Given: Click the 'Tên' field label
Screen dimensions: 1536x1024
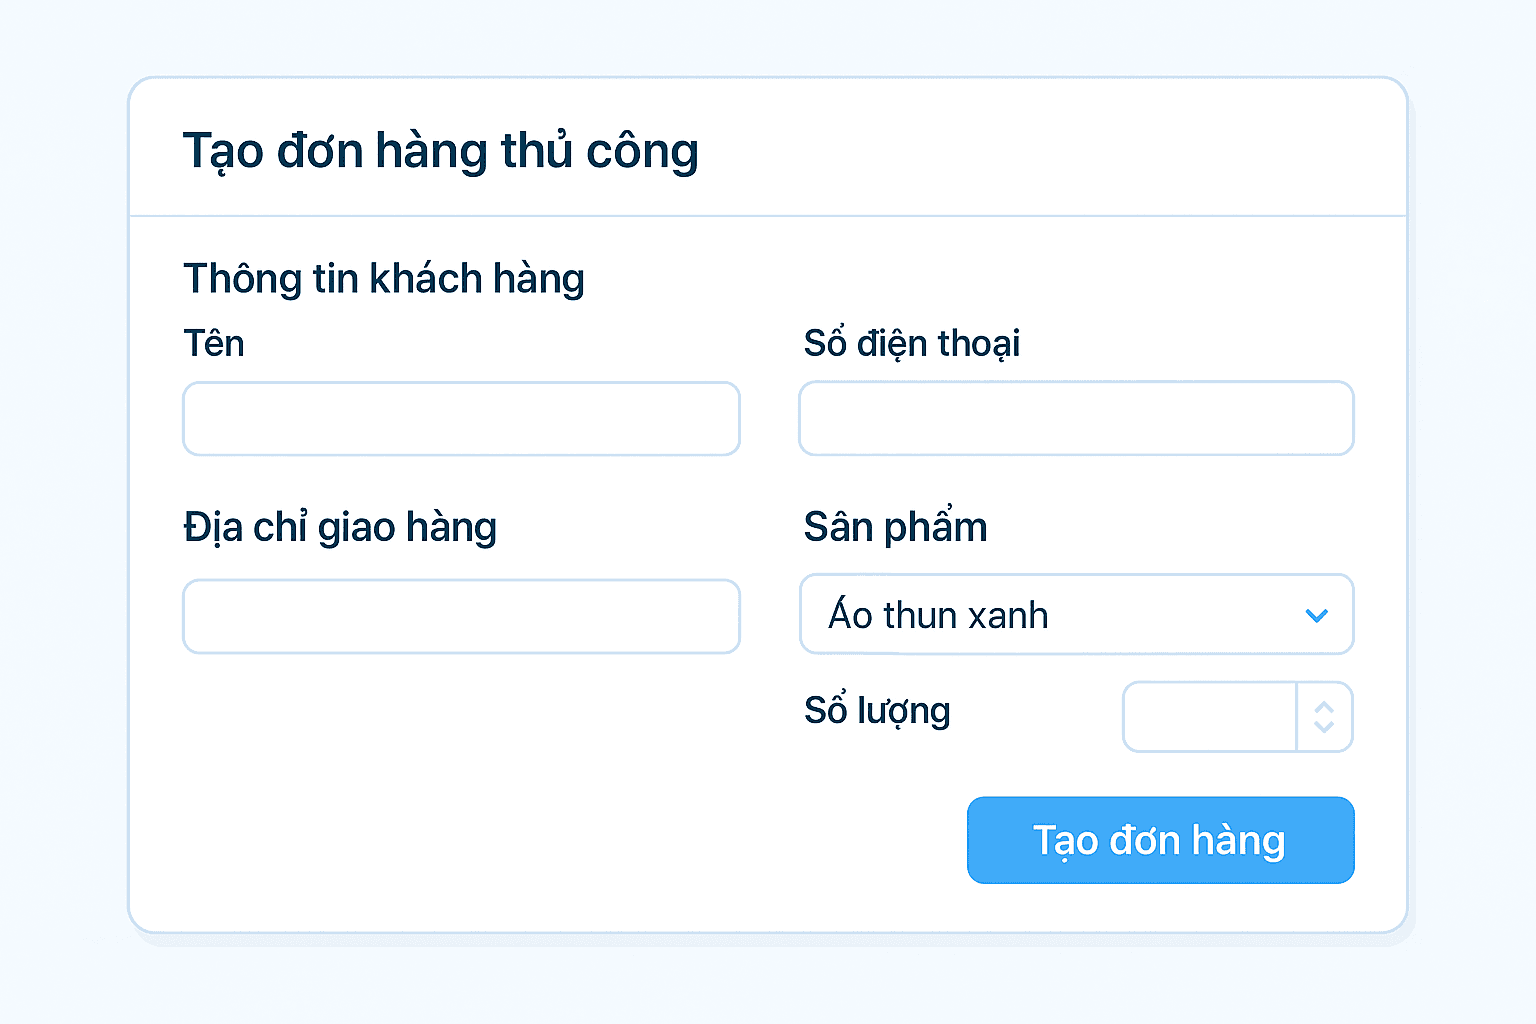Looking at the screenshot, I should (214, 344).
